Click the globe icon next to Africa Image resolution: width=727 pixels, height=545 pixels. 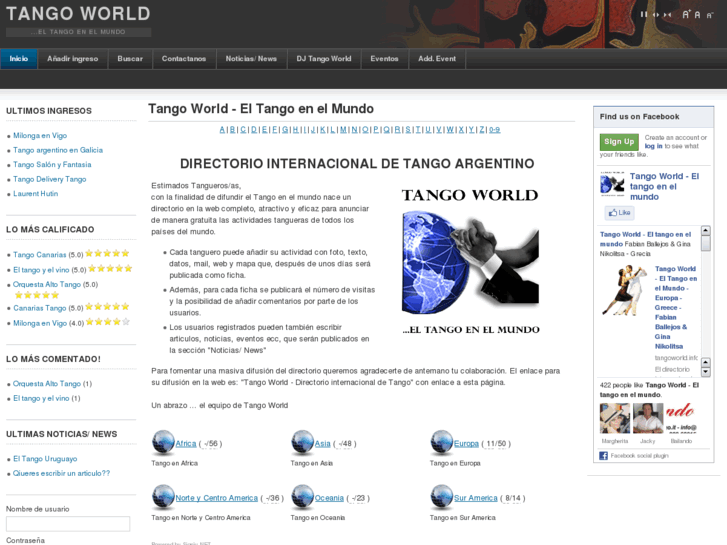[163, 442]
